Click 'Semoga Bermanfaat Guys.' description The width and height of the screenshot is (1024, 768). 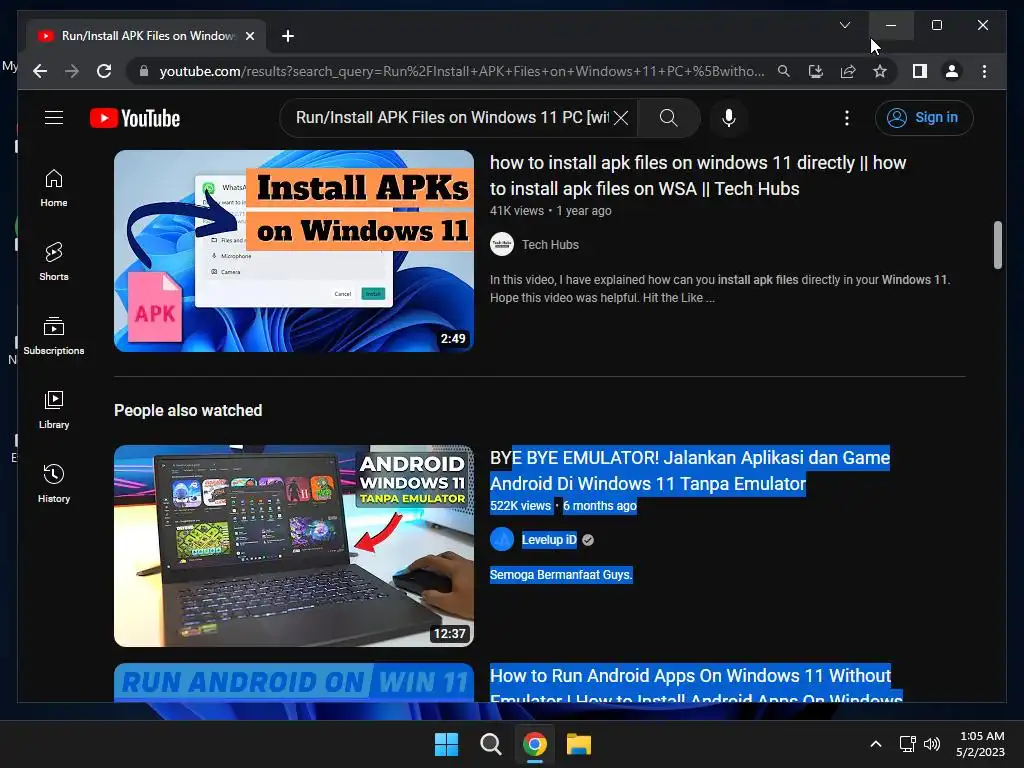[x=561, y=575]
